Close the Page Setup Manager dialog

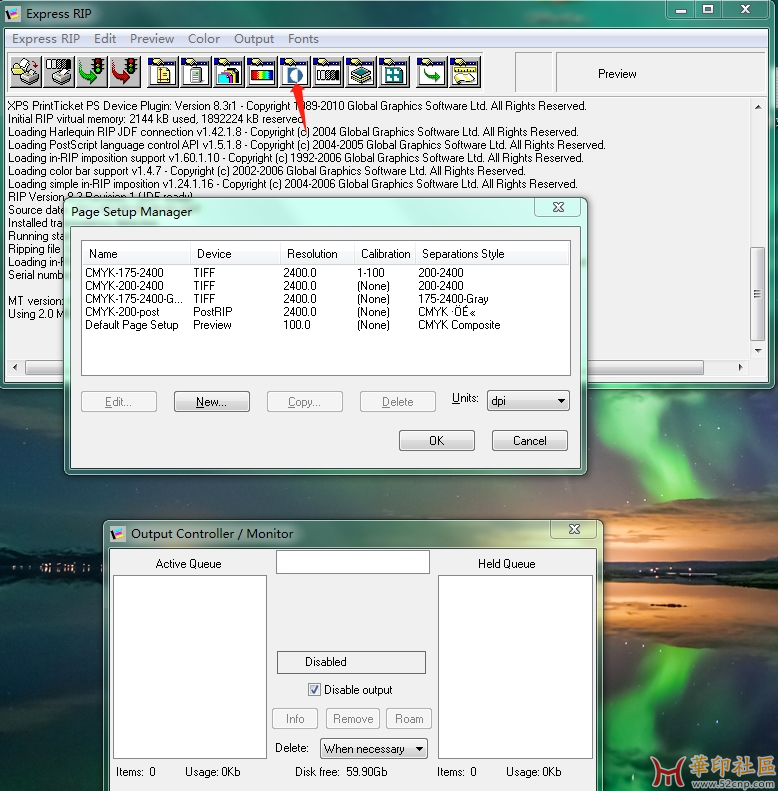point(558,207)
